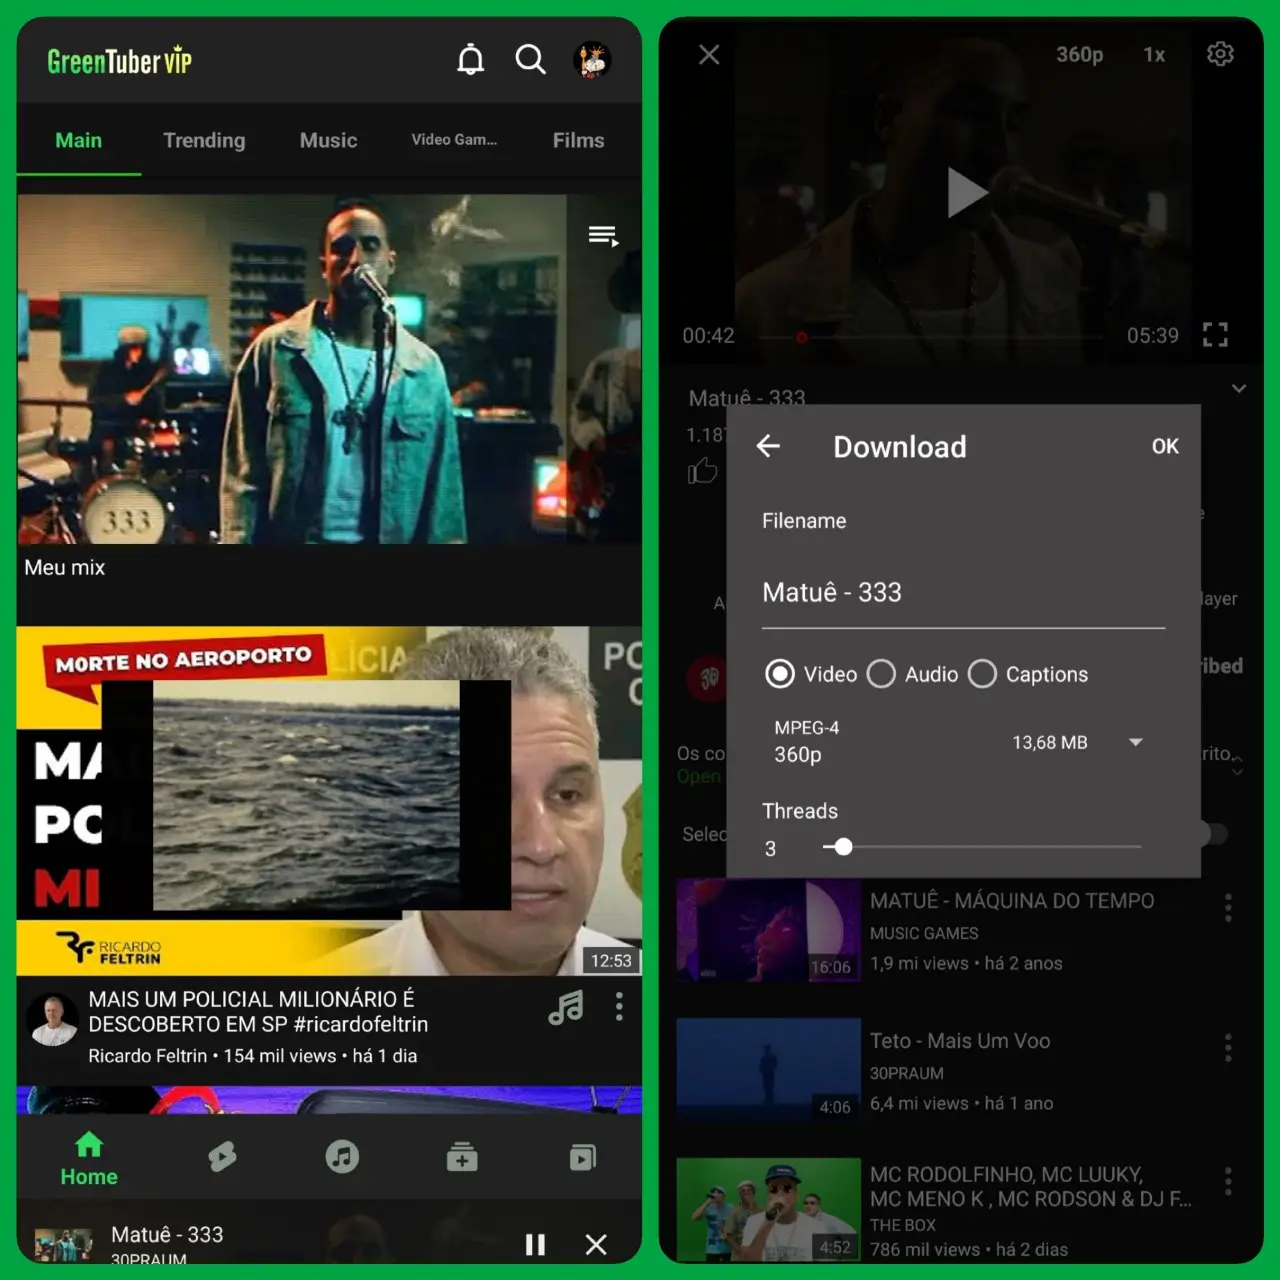This screenshot has width=1280, height=1280.
Task: Open the Teto - Mais Um Voo title
Action: [x=960, y=1041]
